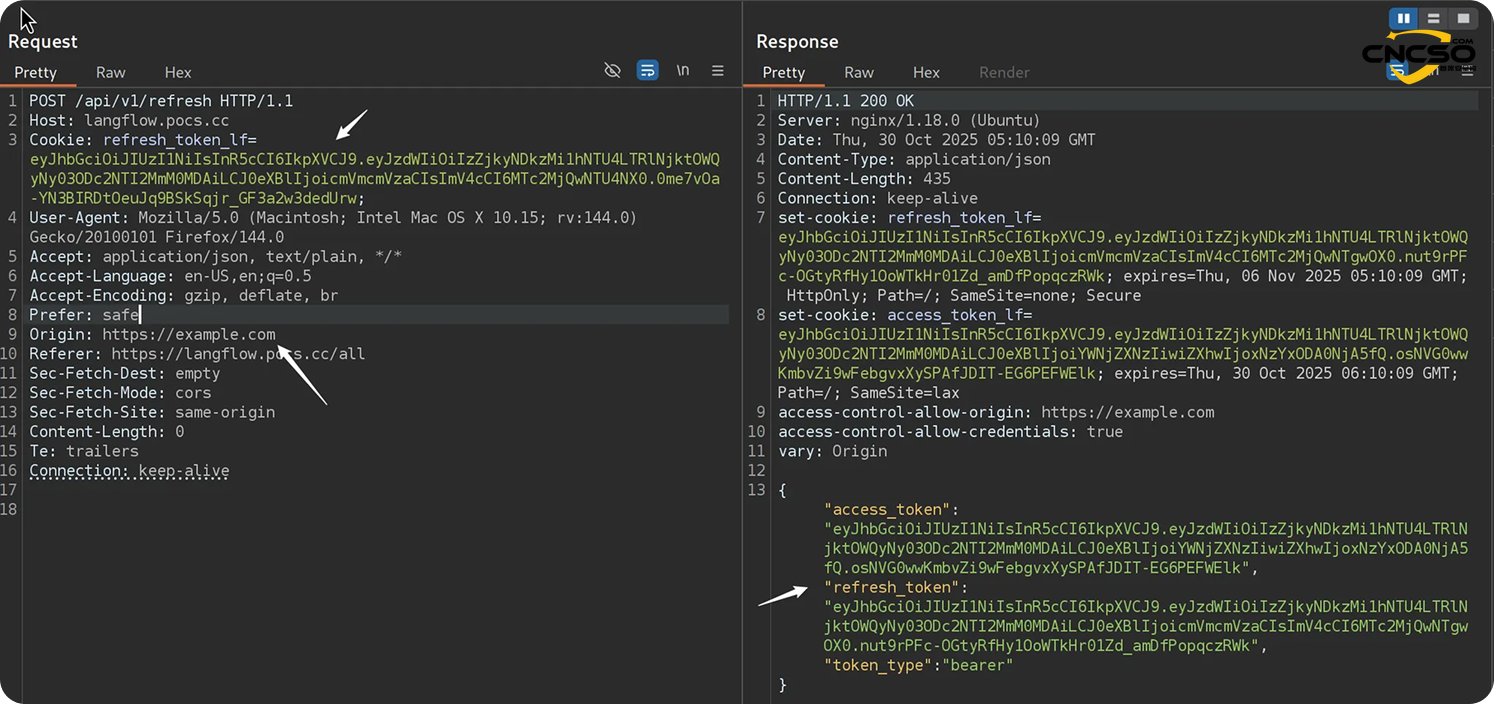Click the request hide-eye icon
Screen dimensions: 1494x704
(613, 71)
